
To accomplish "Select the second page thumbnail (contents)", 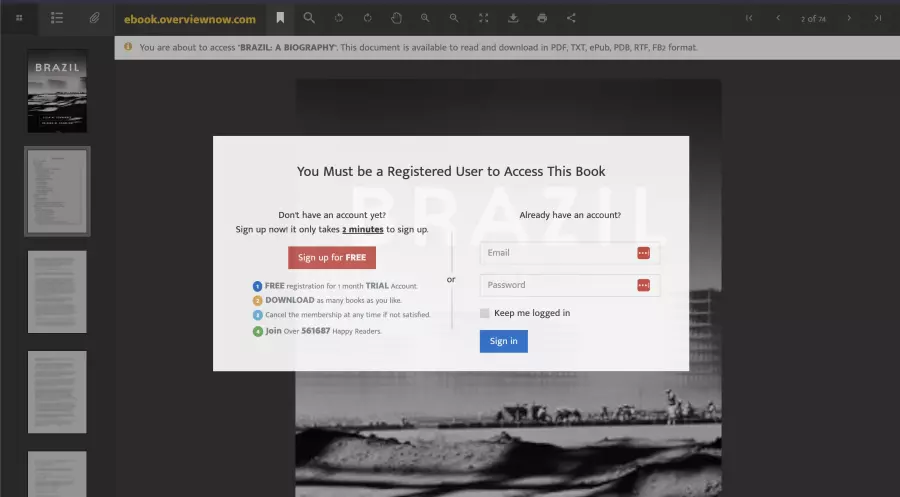I will pos(57,191).
